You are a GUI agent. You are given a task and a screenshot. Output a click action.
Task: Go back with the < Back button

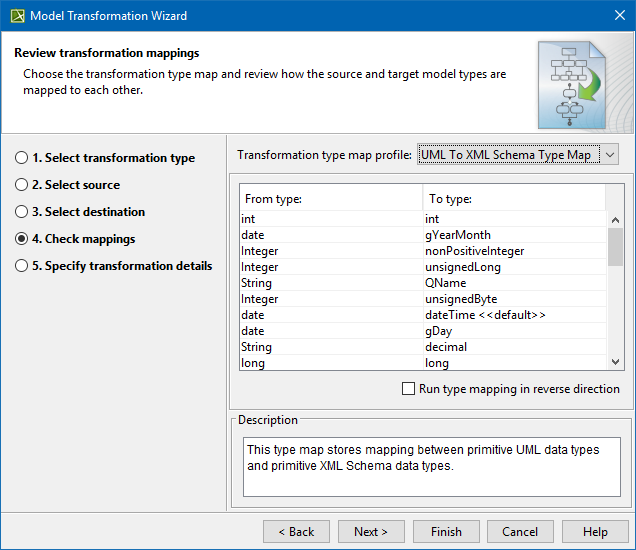point(297,532)
